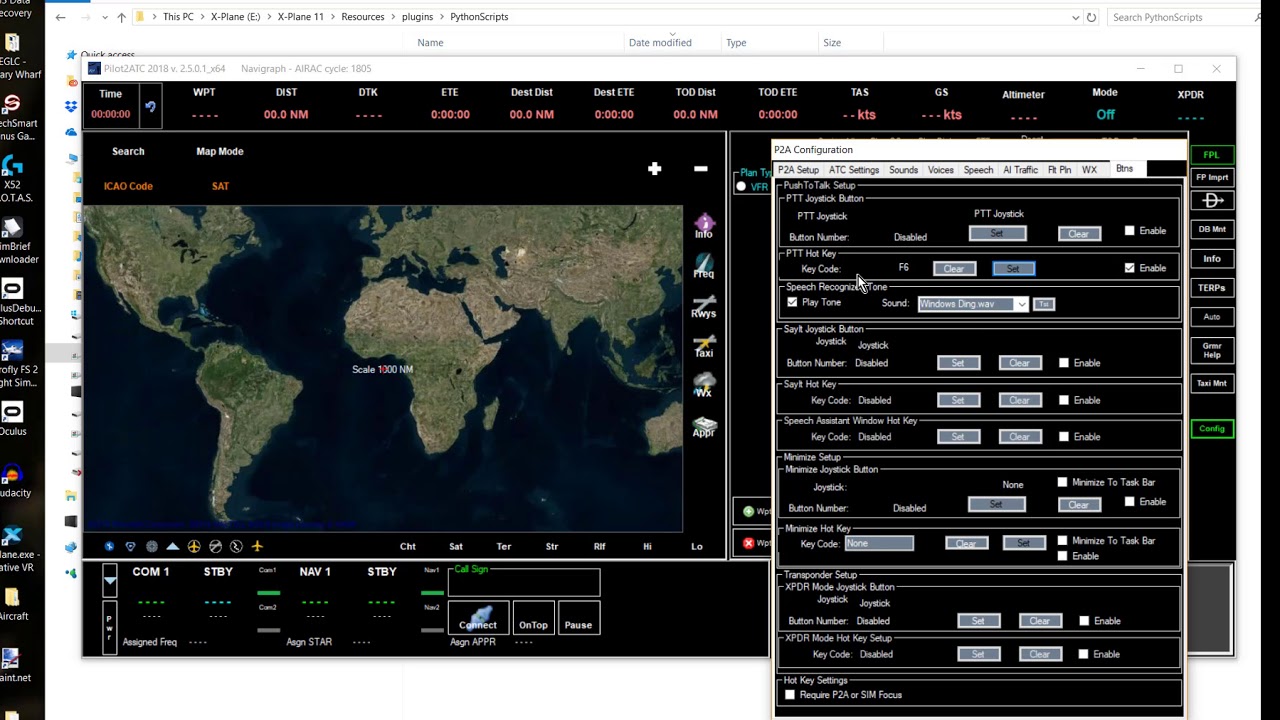Expand the chevron after Resources breadcrumb
This screenshot has width=1280, height=720.
tap(393, 17)
